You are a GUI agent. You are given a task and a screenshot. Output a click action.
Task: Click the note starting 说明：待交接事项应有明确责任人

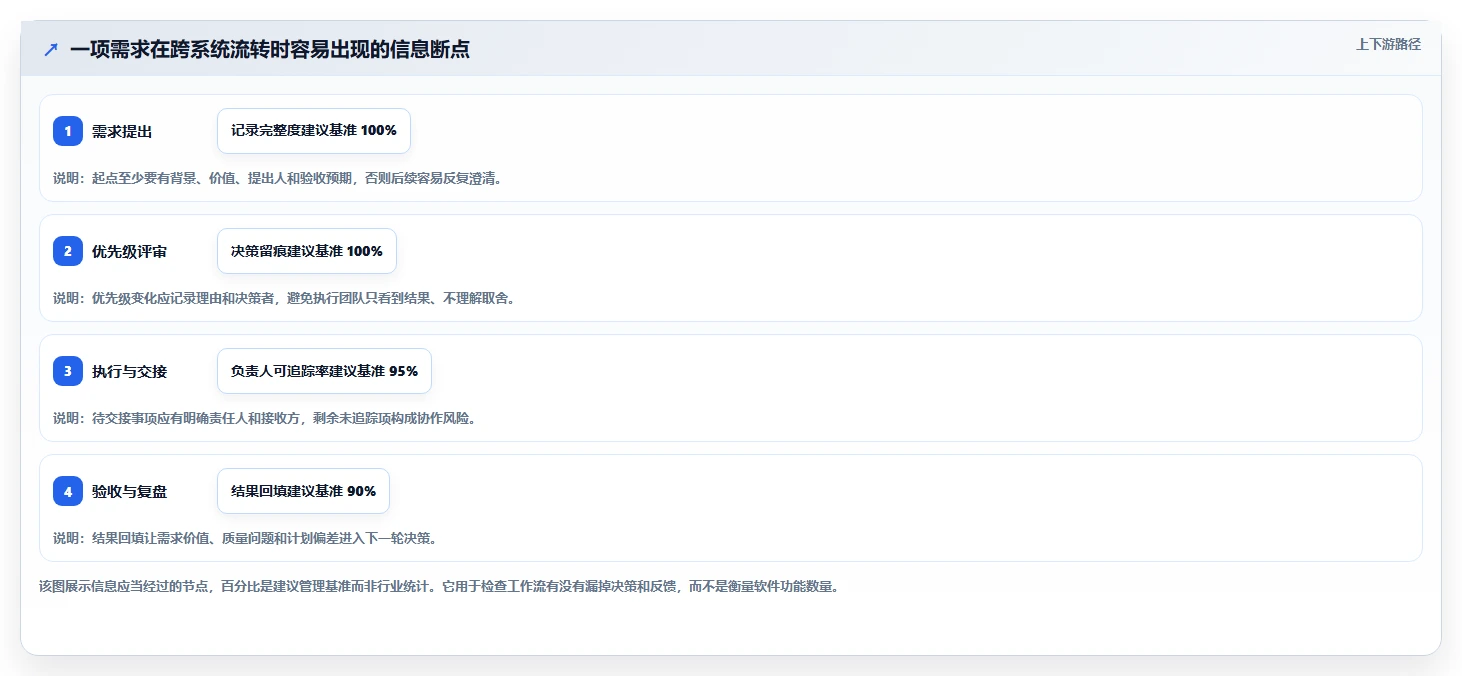[x=264, y=418]
